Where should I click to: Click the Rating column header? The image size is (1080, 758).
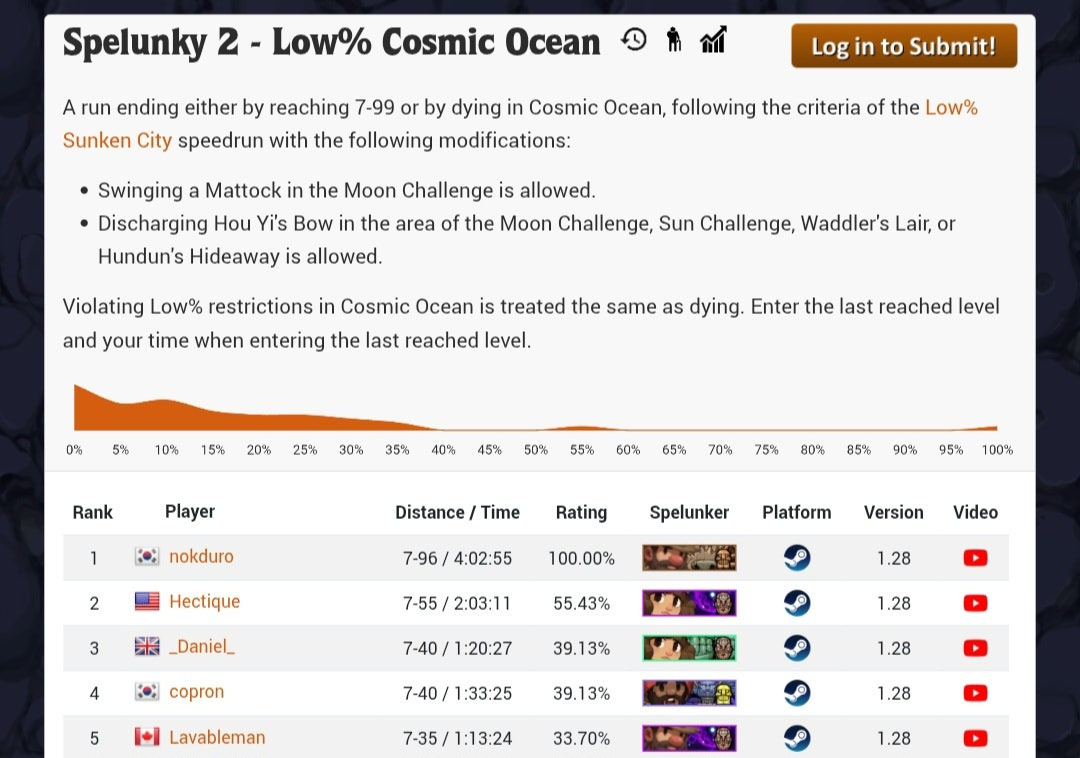(x=581, y=512)
